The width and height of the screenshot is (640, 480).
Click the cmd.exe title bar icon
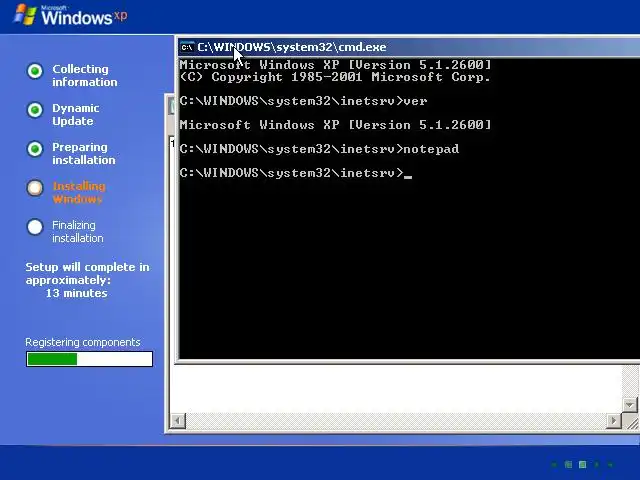click(x=187, y=47)
